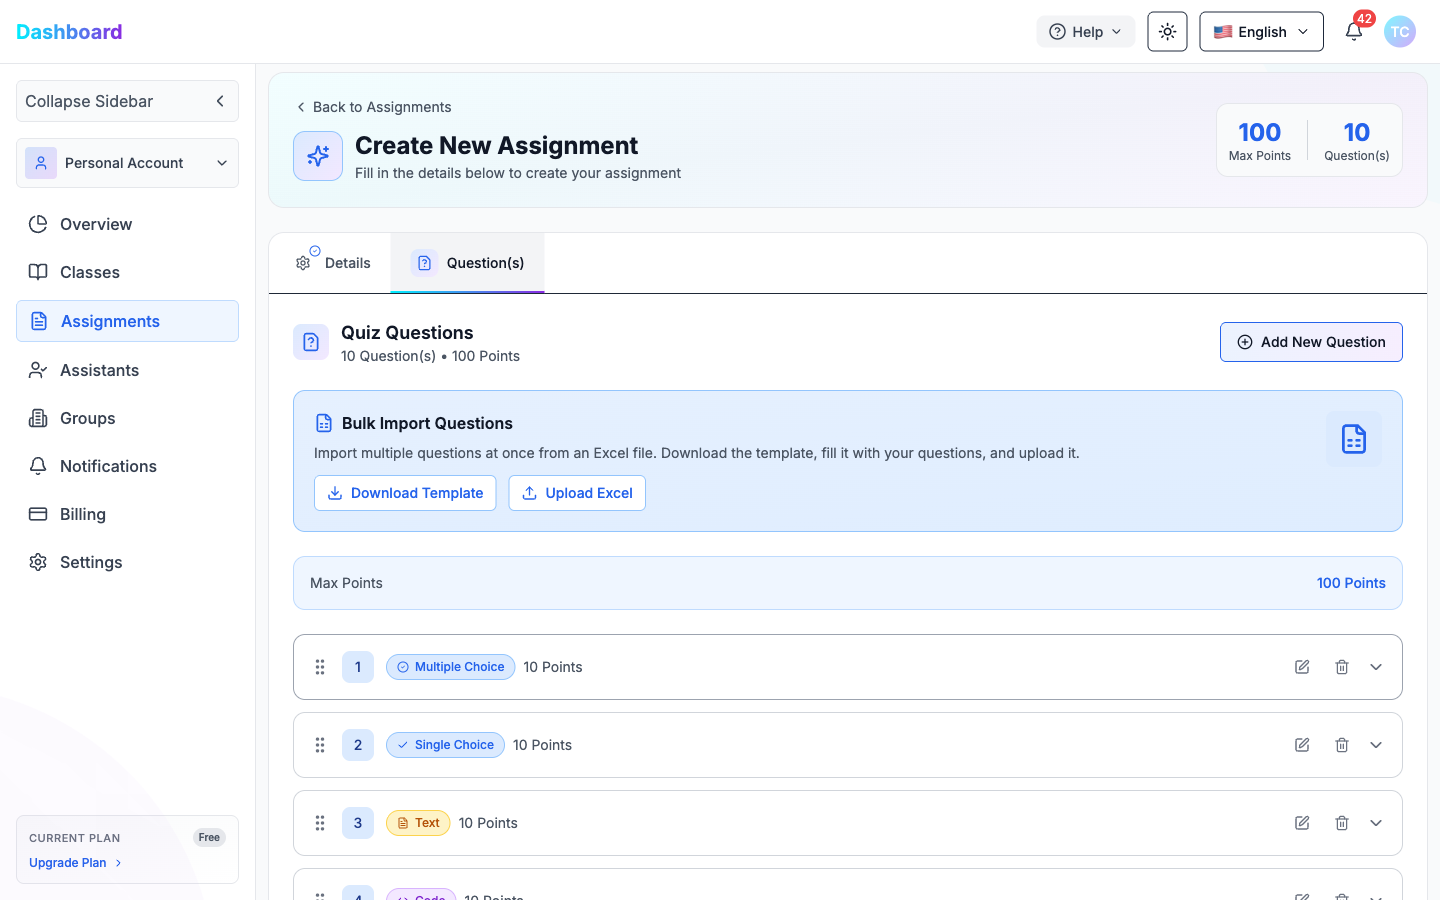Click the Add New Question button
Viewport: 1440px width, 900px height.
1311,342
